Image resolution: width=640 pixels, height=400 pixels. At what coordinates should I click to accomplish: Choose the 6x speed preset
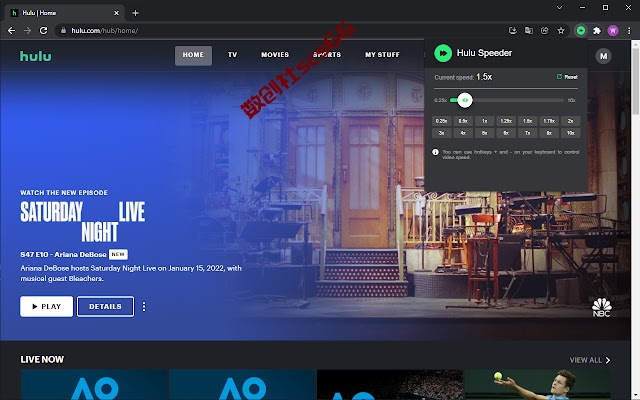click(x=506, y=133)
